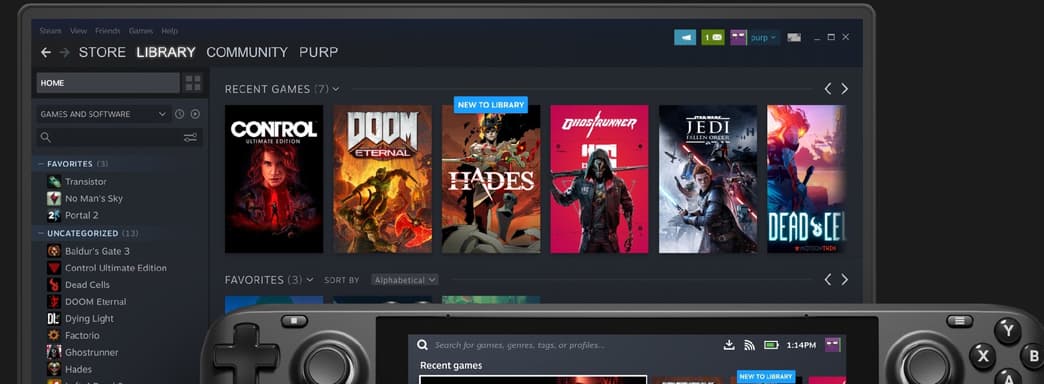
Task: Expand the Favorites (3) shelf chevron
Action: pos(310,280)
